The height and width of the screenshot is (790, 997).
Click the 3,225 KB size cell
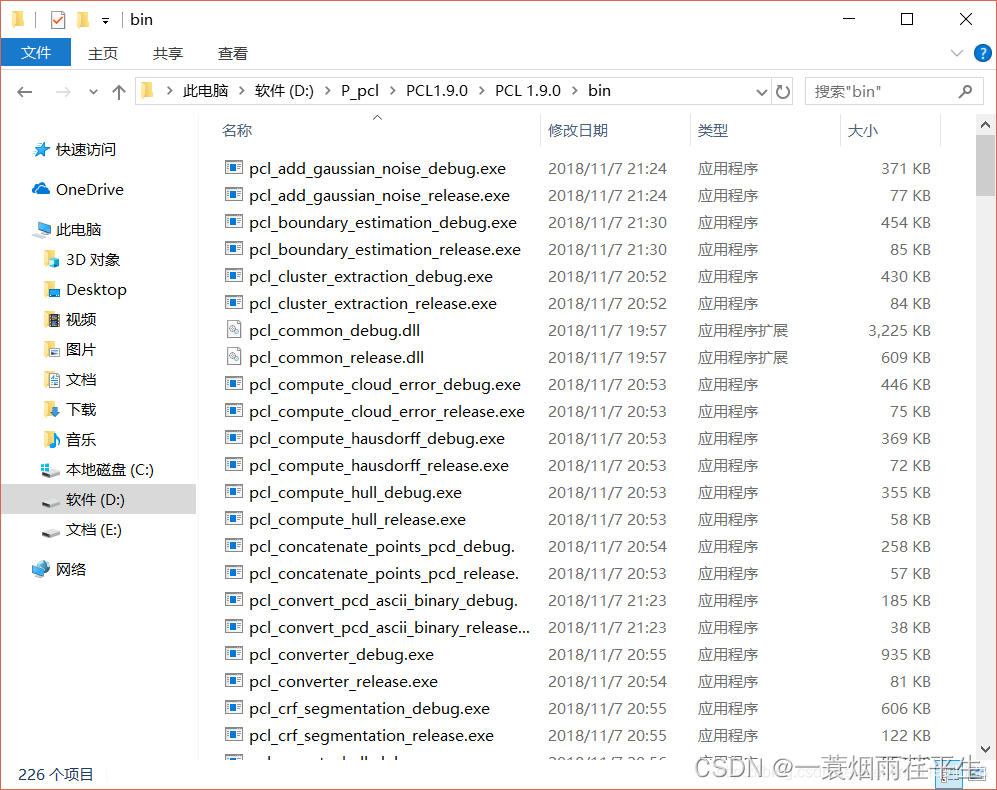point(899,331)
